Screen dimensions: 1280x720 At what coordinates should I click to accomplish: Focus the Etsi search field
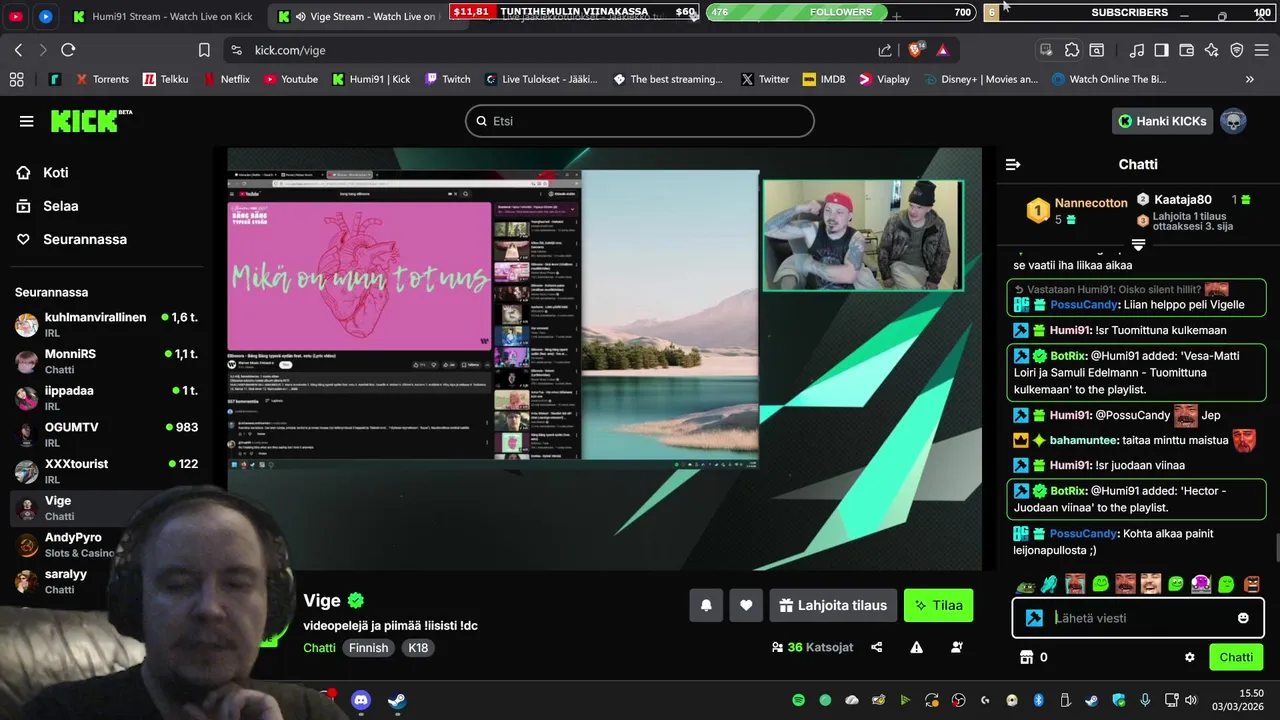(x=640, y=121)
